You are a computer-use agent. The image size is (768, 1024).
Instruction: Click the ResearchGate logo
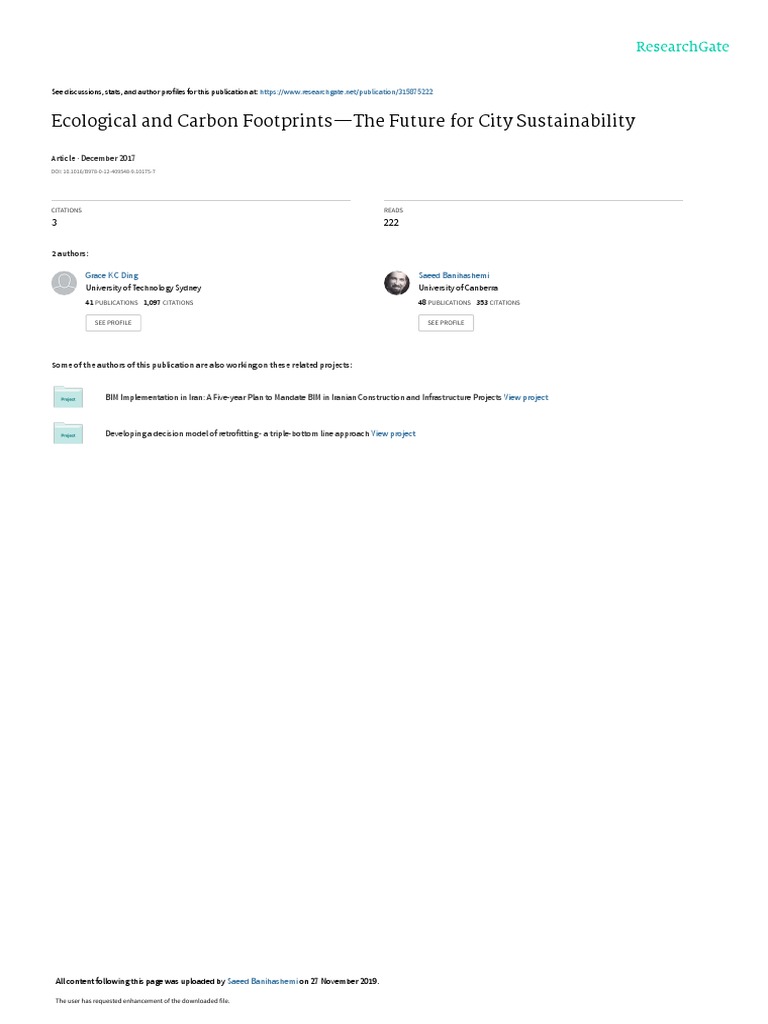pyautogui.click(x=682, y=47)
